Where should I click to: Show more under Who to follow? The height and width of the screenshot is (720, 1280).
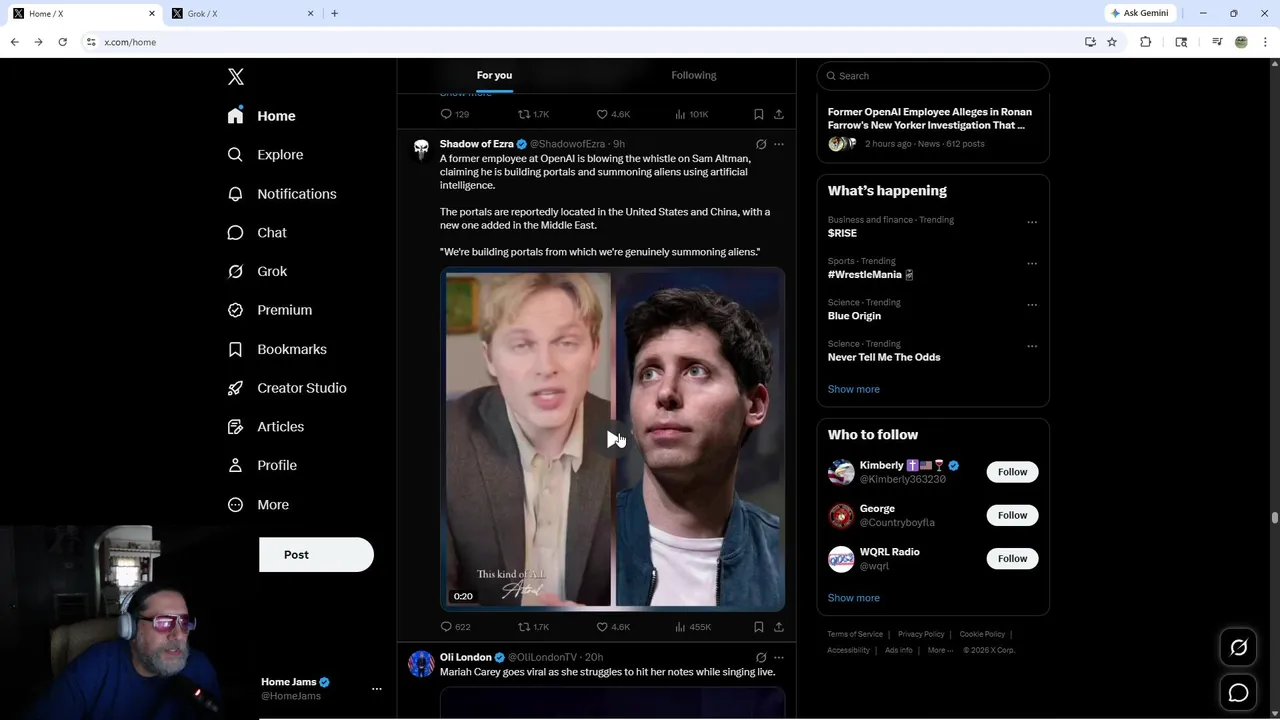854,598
